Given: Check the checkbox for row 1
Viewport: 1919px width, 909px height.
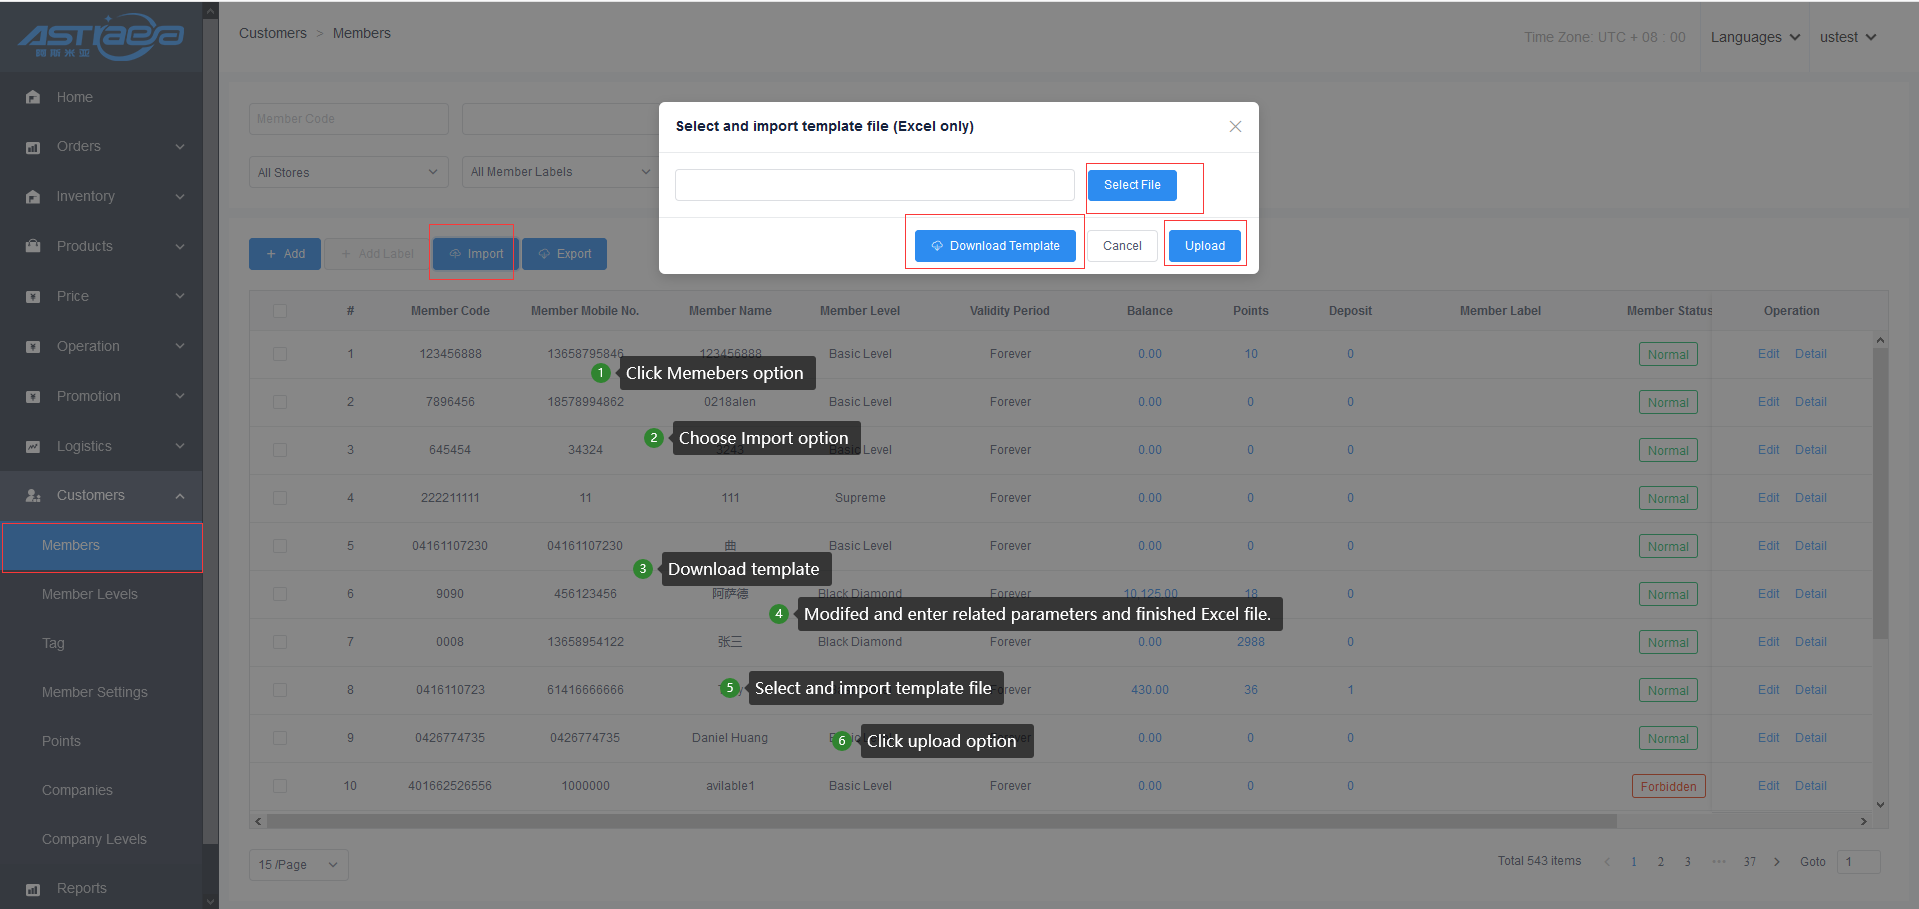Looking at the screenshot, I should (280, 354).
